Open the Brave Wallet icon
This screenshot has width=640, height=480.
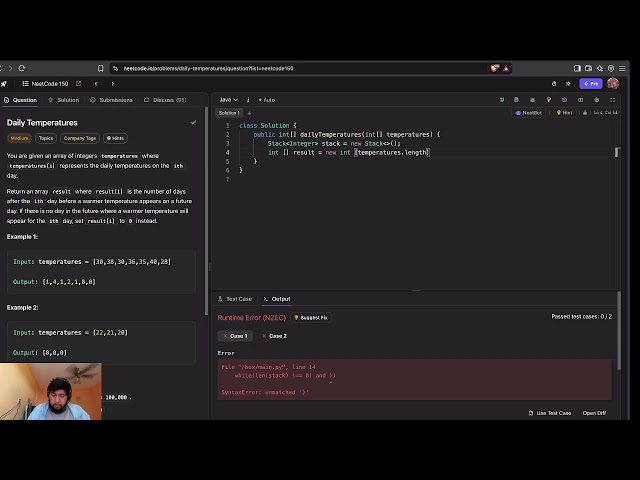pyautogui.click(x=589, y=68)
